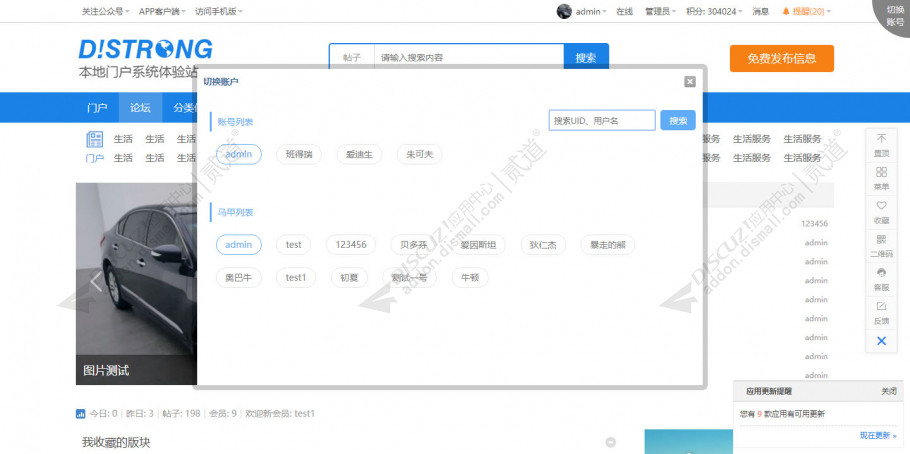Open the 提醒(20) notifications dropdown

806,11
